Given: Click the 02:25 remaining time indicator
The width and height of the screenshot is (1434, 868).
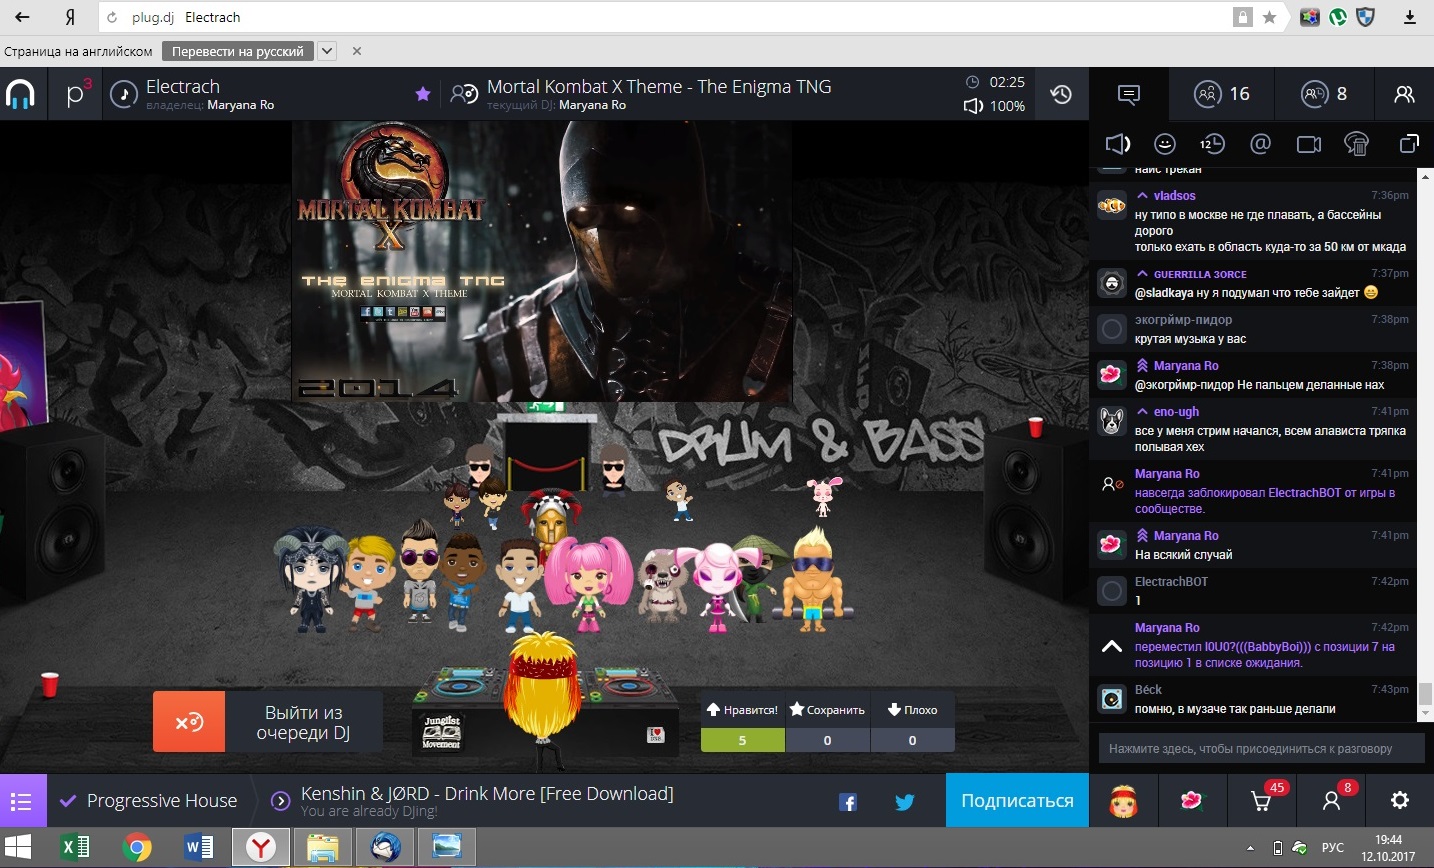Looking at the screenshot, I should click(x=1007, y=82).
